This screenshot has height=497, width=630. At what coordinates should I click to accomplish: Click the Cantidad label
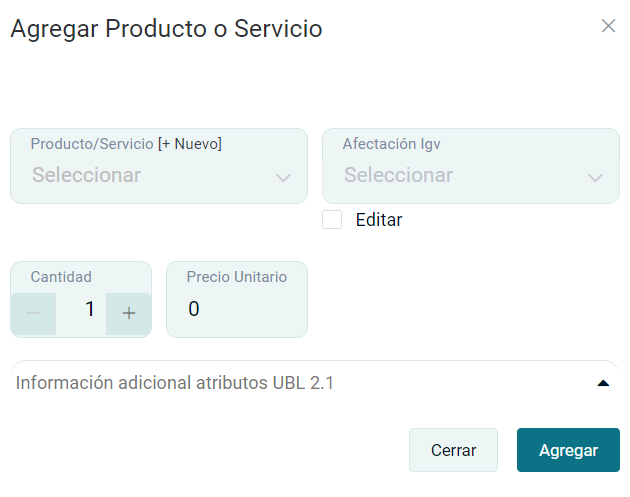pyautogui.click(x=61, y=277)
